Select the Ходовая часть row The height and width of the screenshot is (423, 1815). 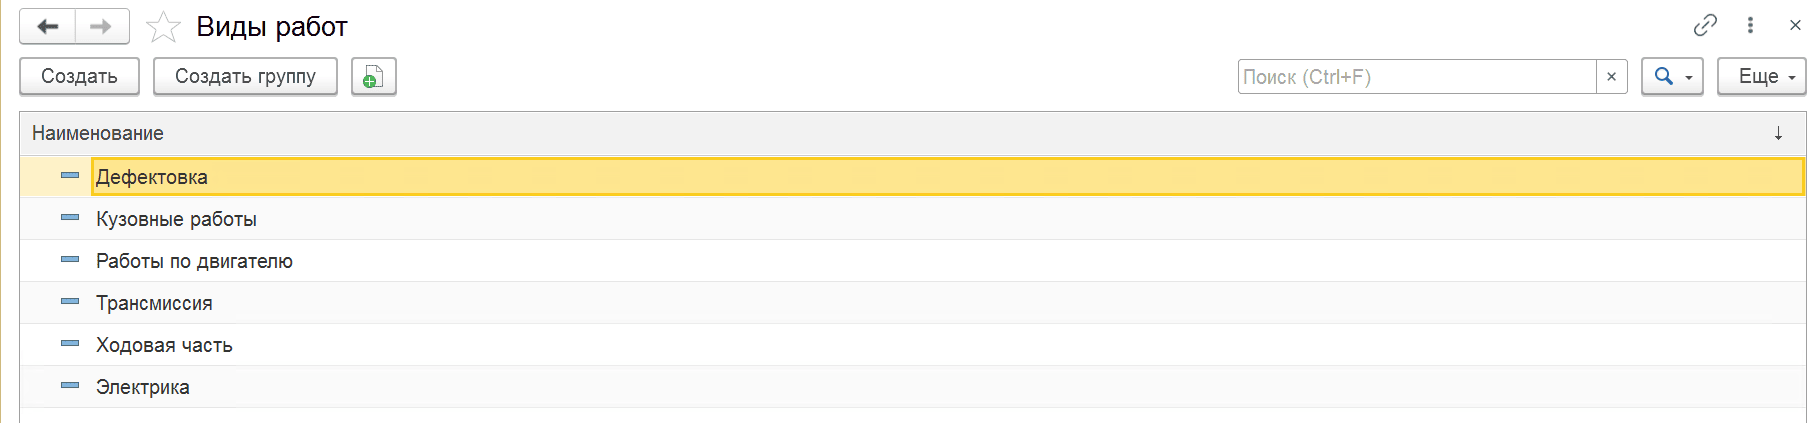[912, 345]
